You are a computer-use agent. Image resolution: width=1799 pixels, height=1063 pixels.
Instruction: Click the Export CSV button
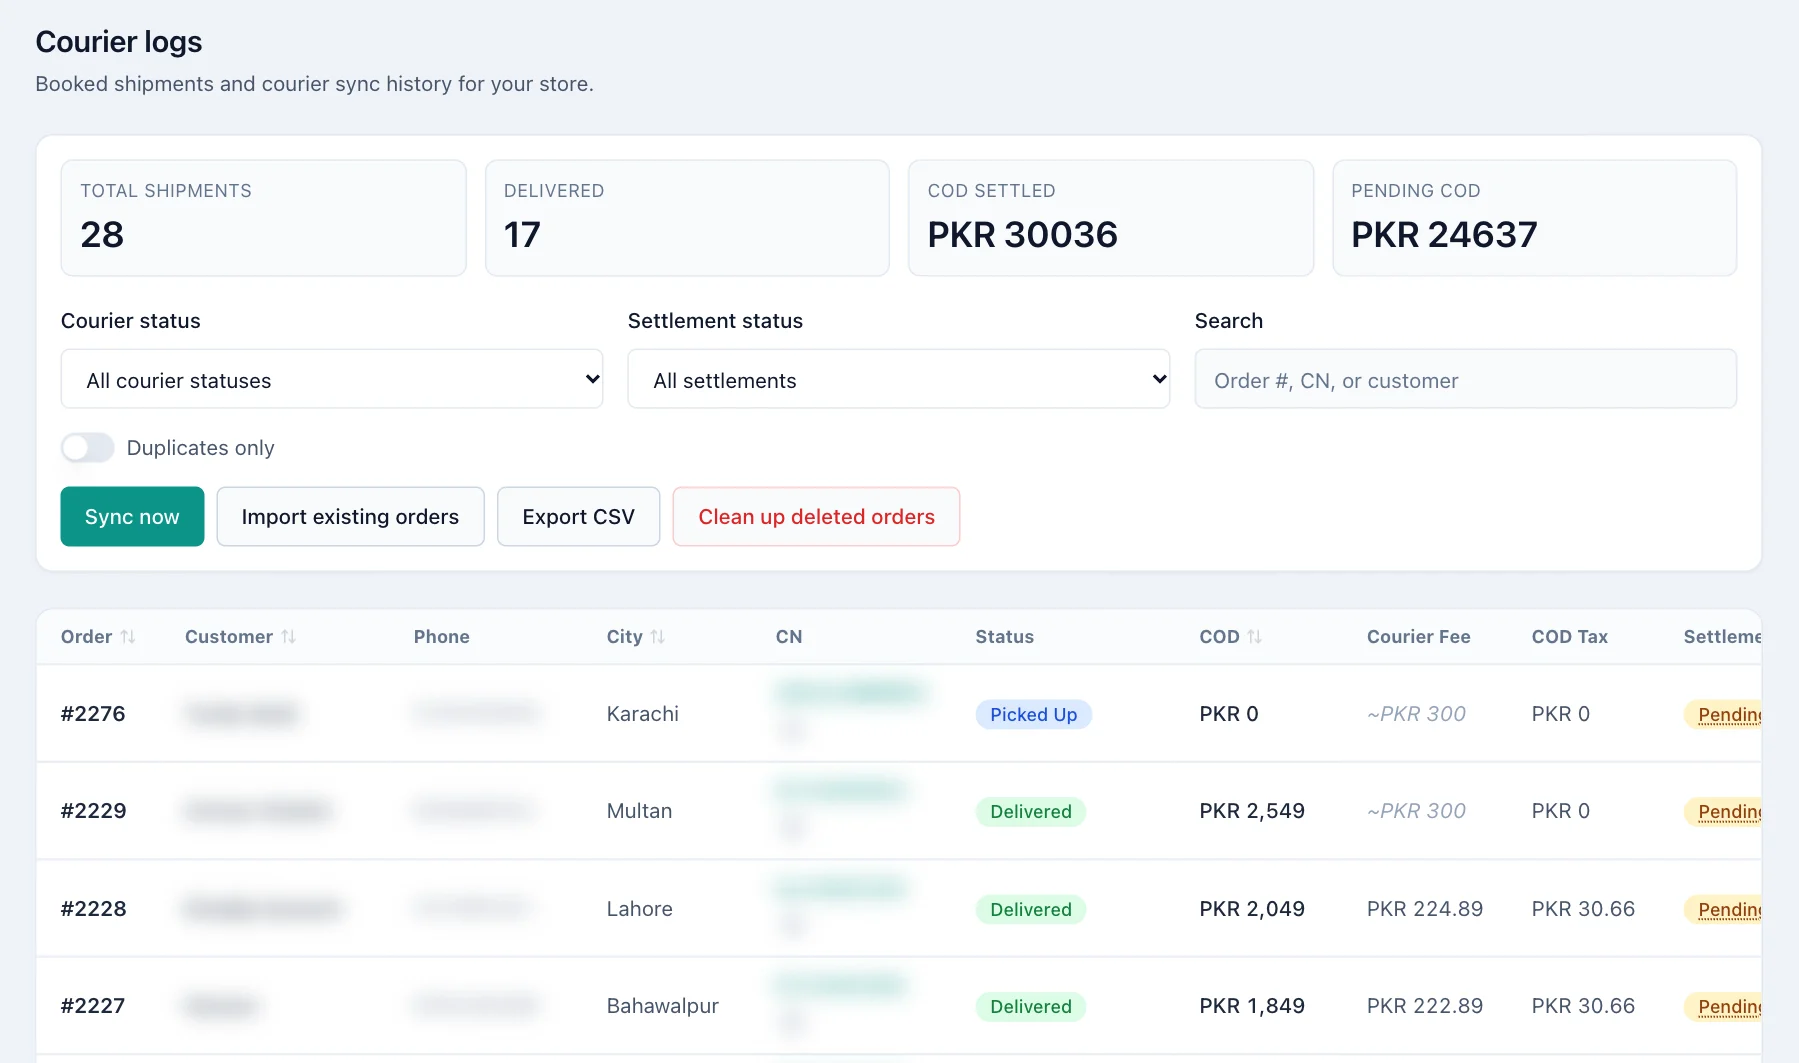click(578, 517)
